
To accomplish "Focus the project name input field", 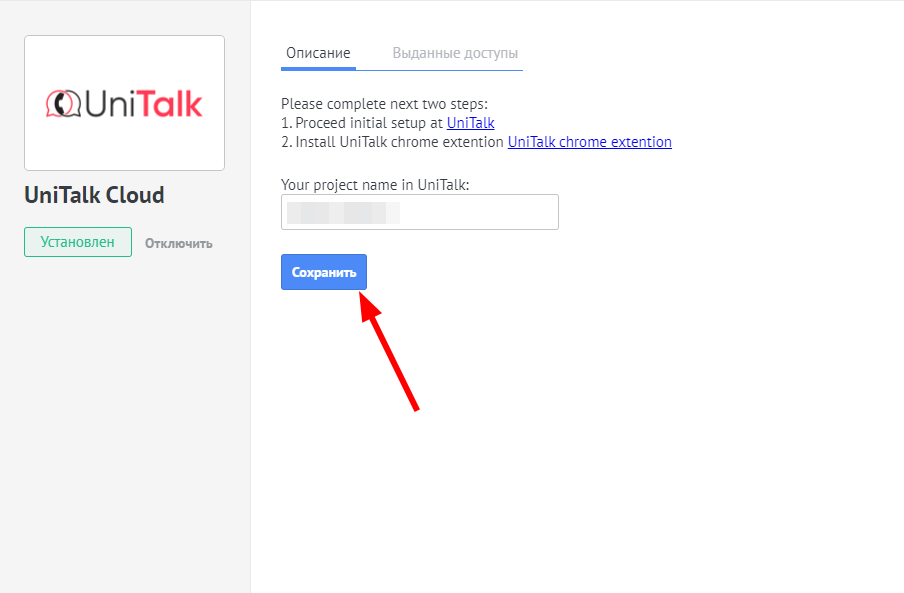I will click(x=419, y=212).
